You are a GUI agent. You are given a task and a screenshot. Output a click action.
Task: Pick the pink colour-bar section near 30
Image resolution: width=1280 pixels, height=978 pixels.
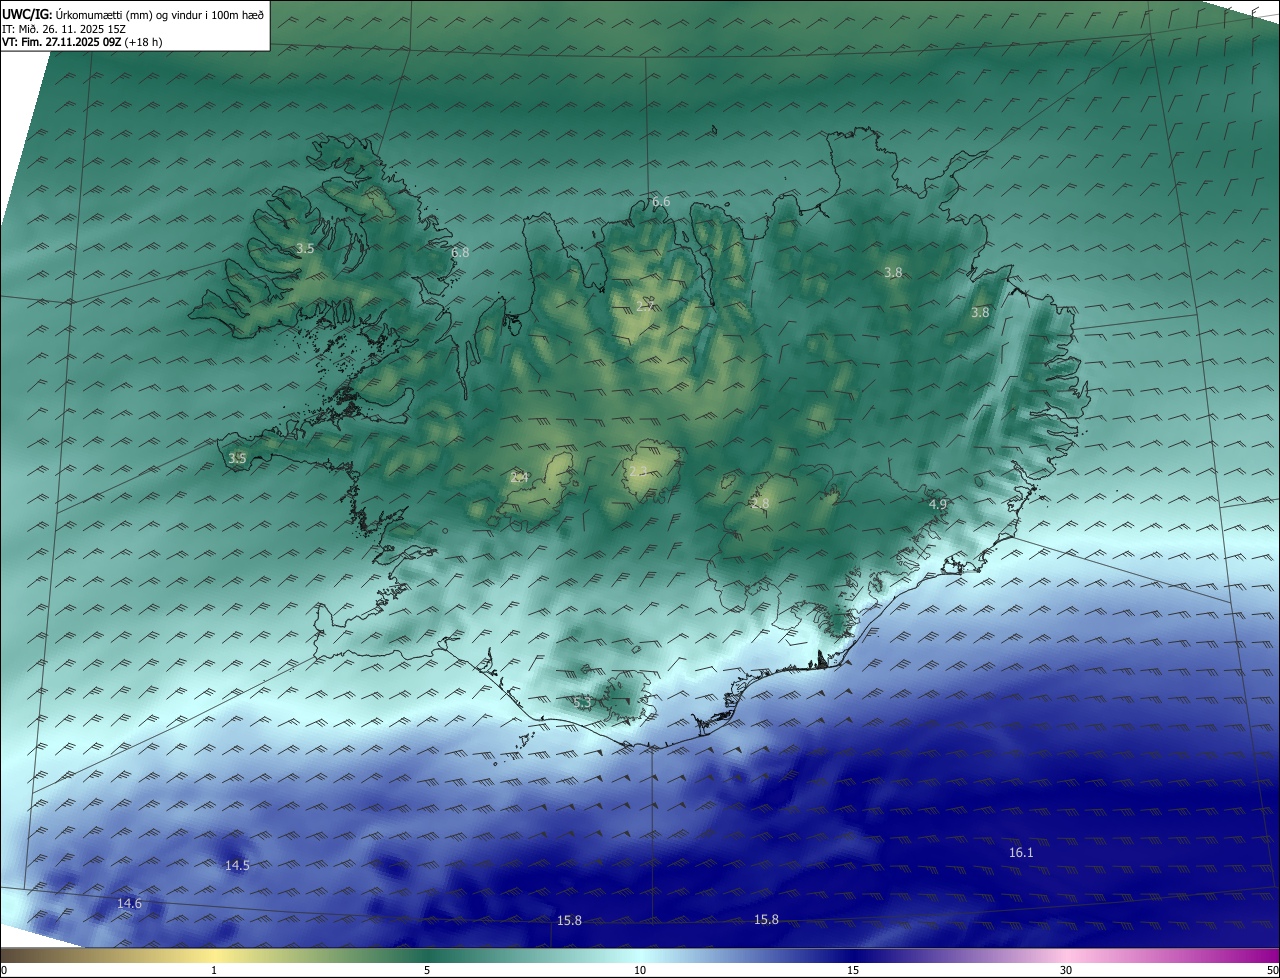point(1066,956)
